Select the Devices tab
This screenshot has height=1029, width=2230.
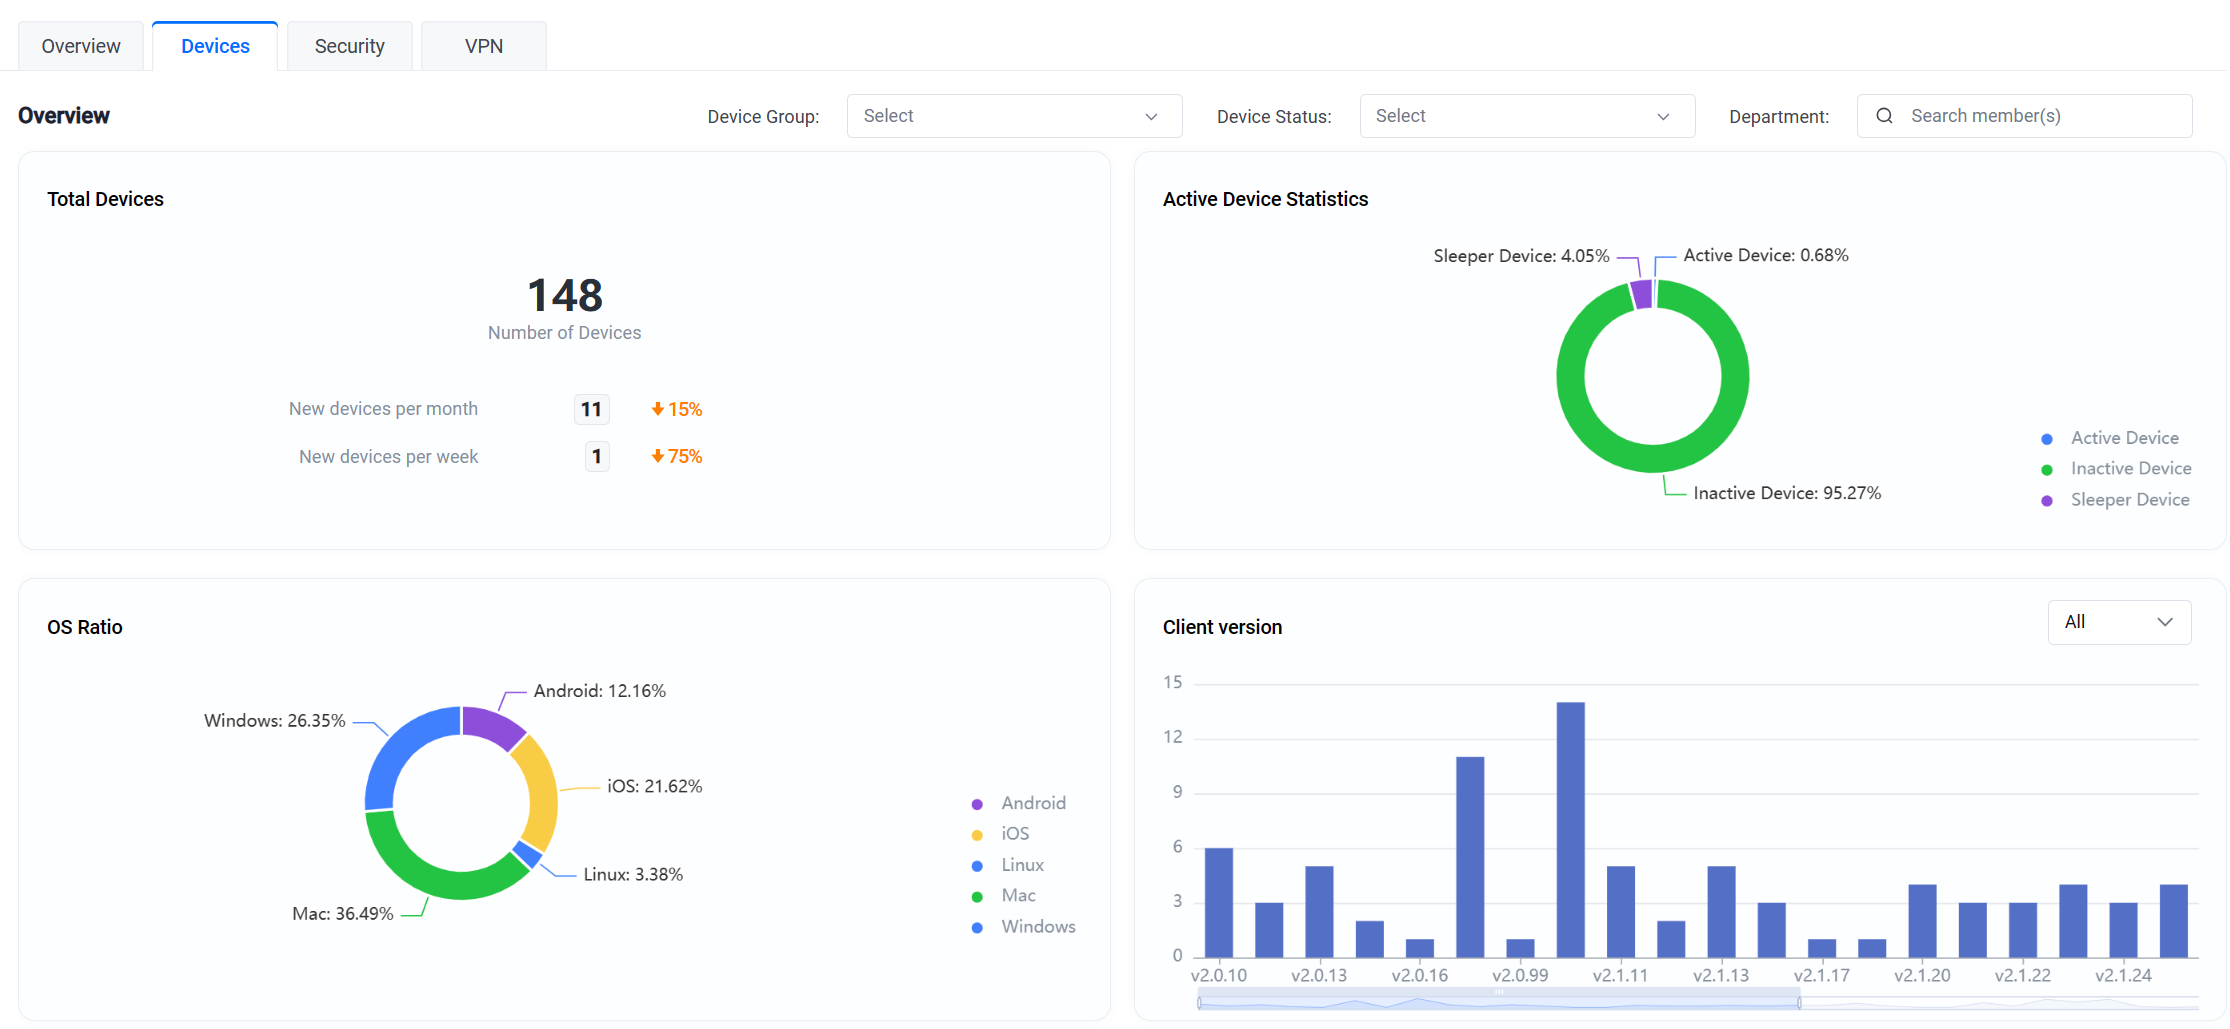pyautogui.click(x=215, y=46)
